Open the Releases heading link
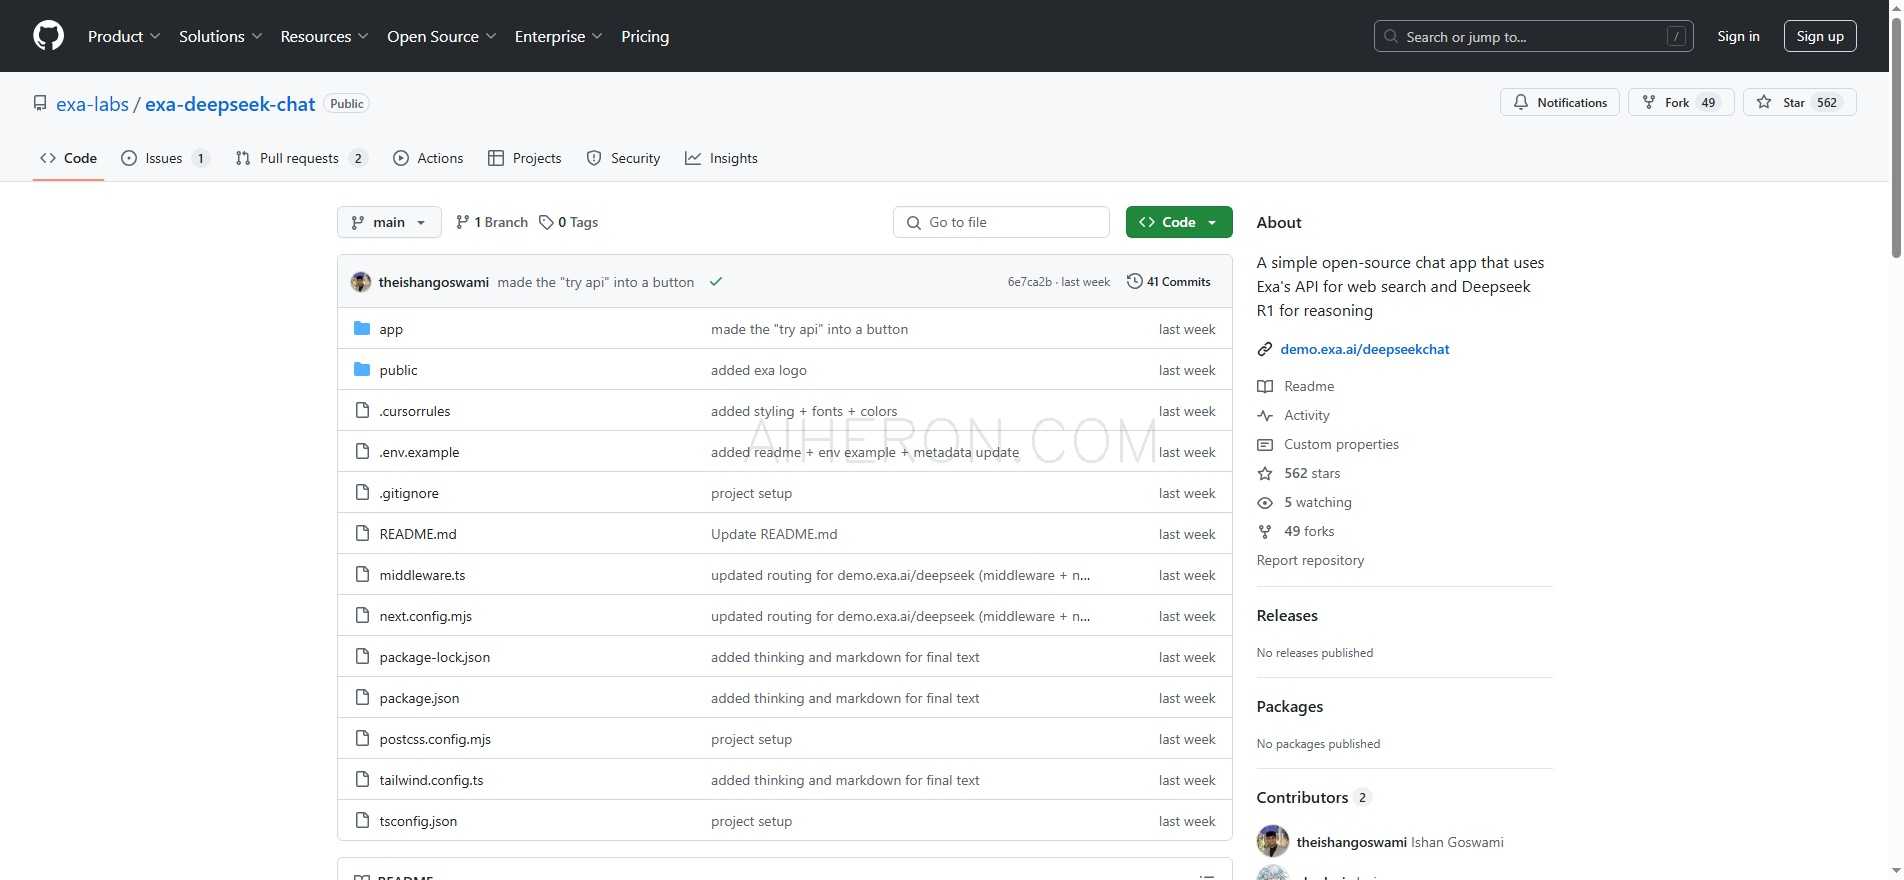This screenshot has height=880, width=1904. pos(1287,615)
